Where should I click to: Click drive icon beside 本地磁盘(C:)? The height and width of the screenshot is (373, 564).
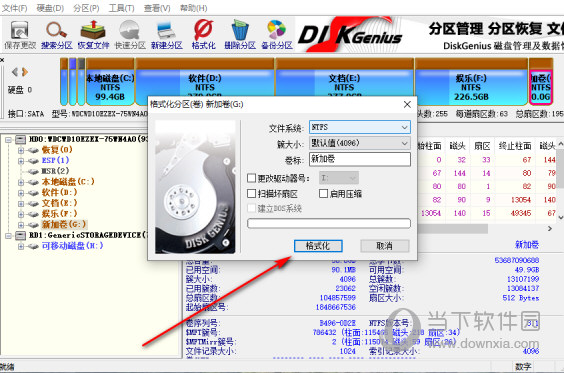point(33,182)
